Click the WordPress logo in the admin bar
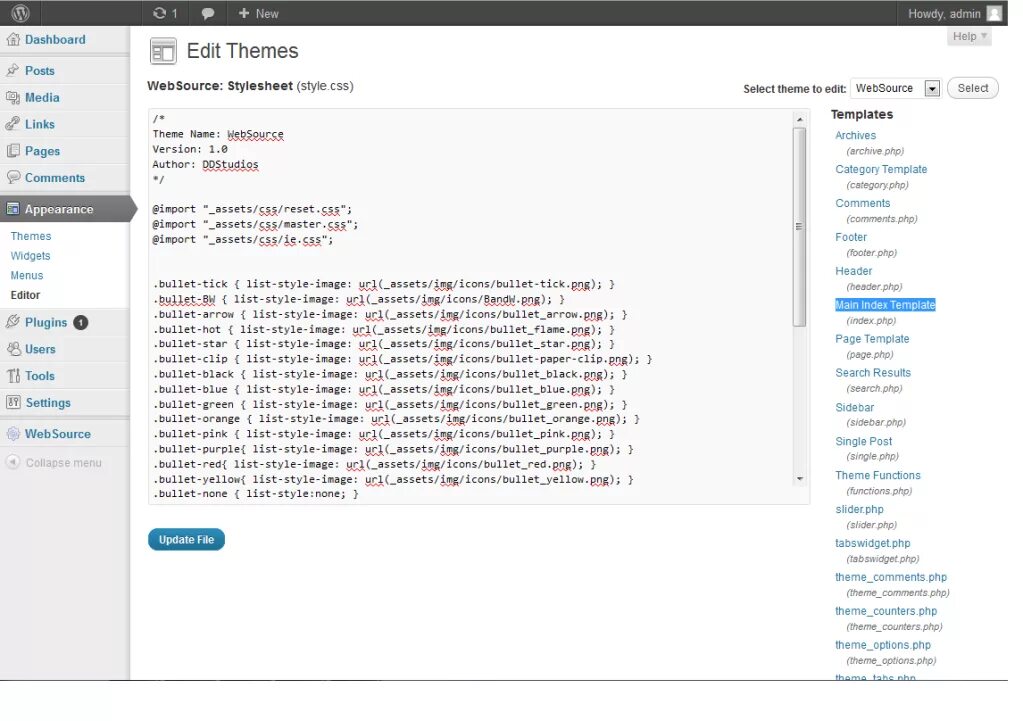The height and width of the screenshot is (721, 1023). point(21,12)
